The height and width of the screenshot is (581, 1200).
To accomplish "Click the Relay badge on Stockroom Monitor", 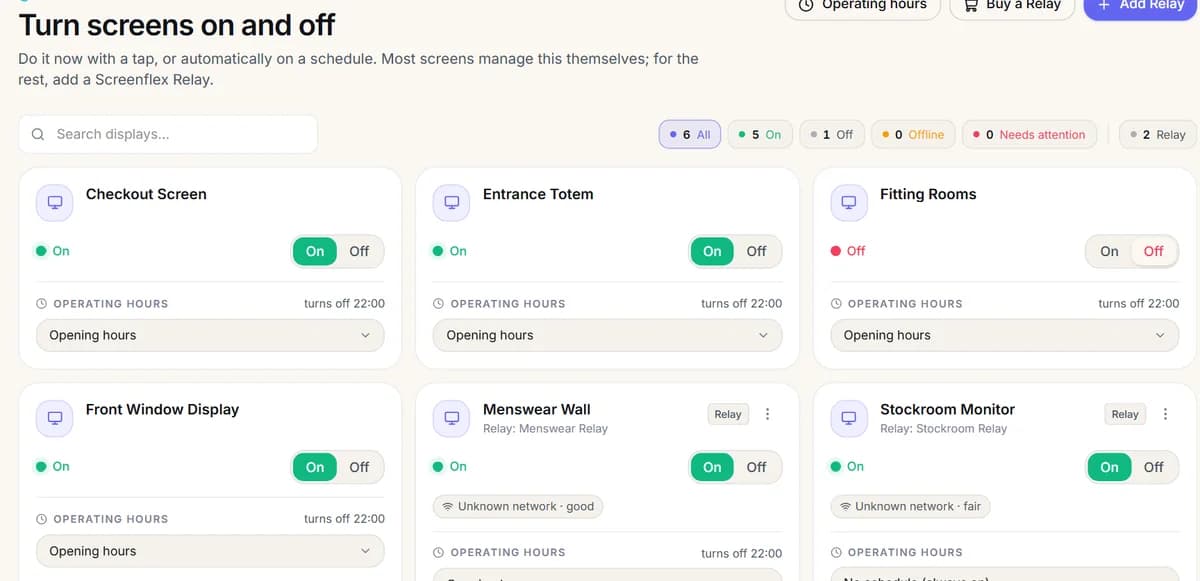I will pos(1125,414).
